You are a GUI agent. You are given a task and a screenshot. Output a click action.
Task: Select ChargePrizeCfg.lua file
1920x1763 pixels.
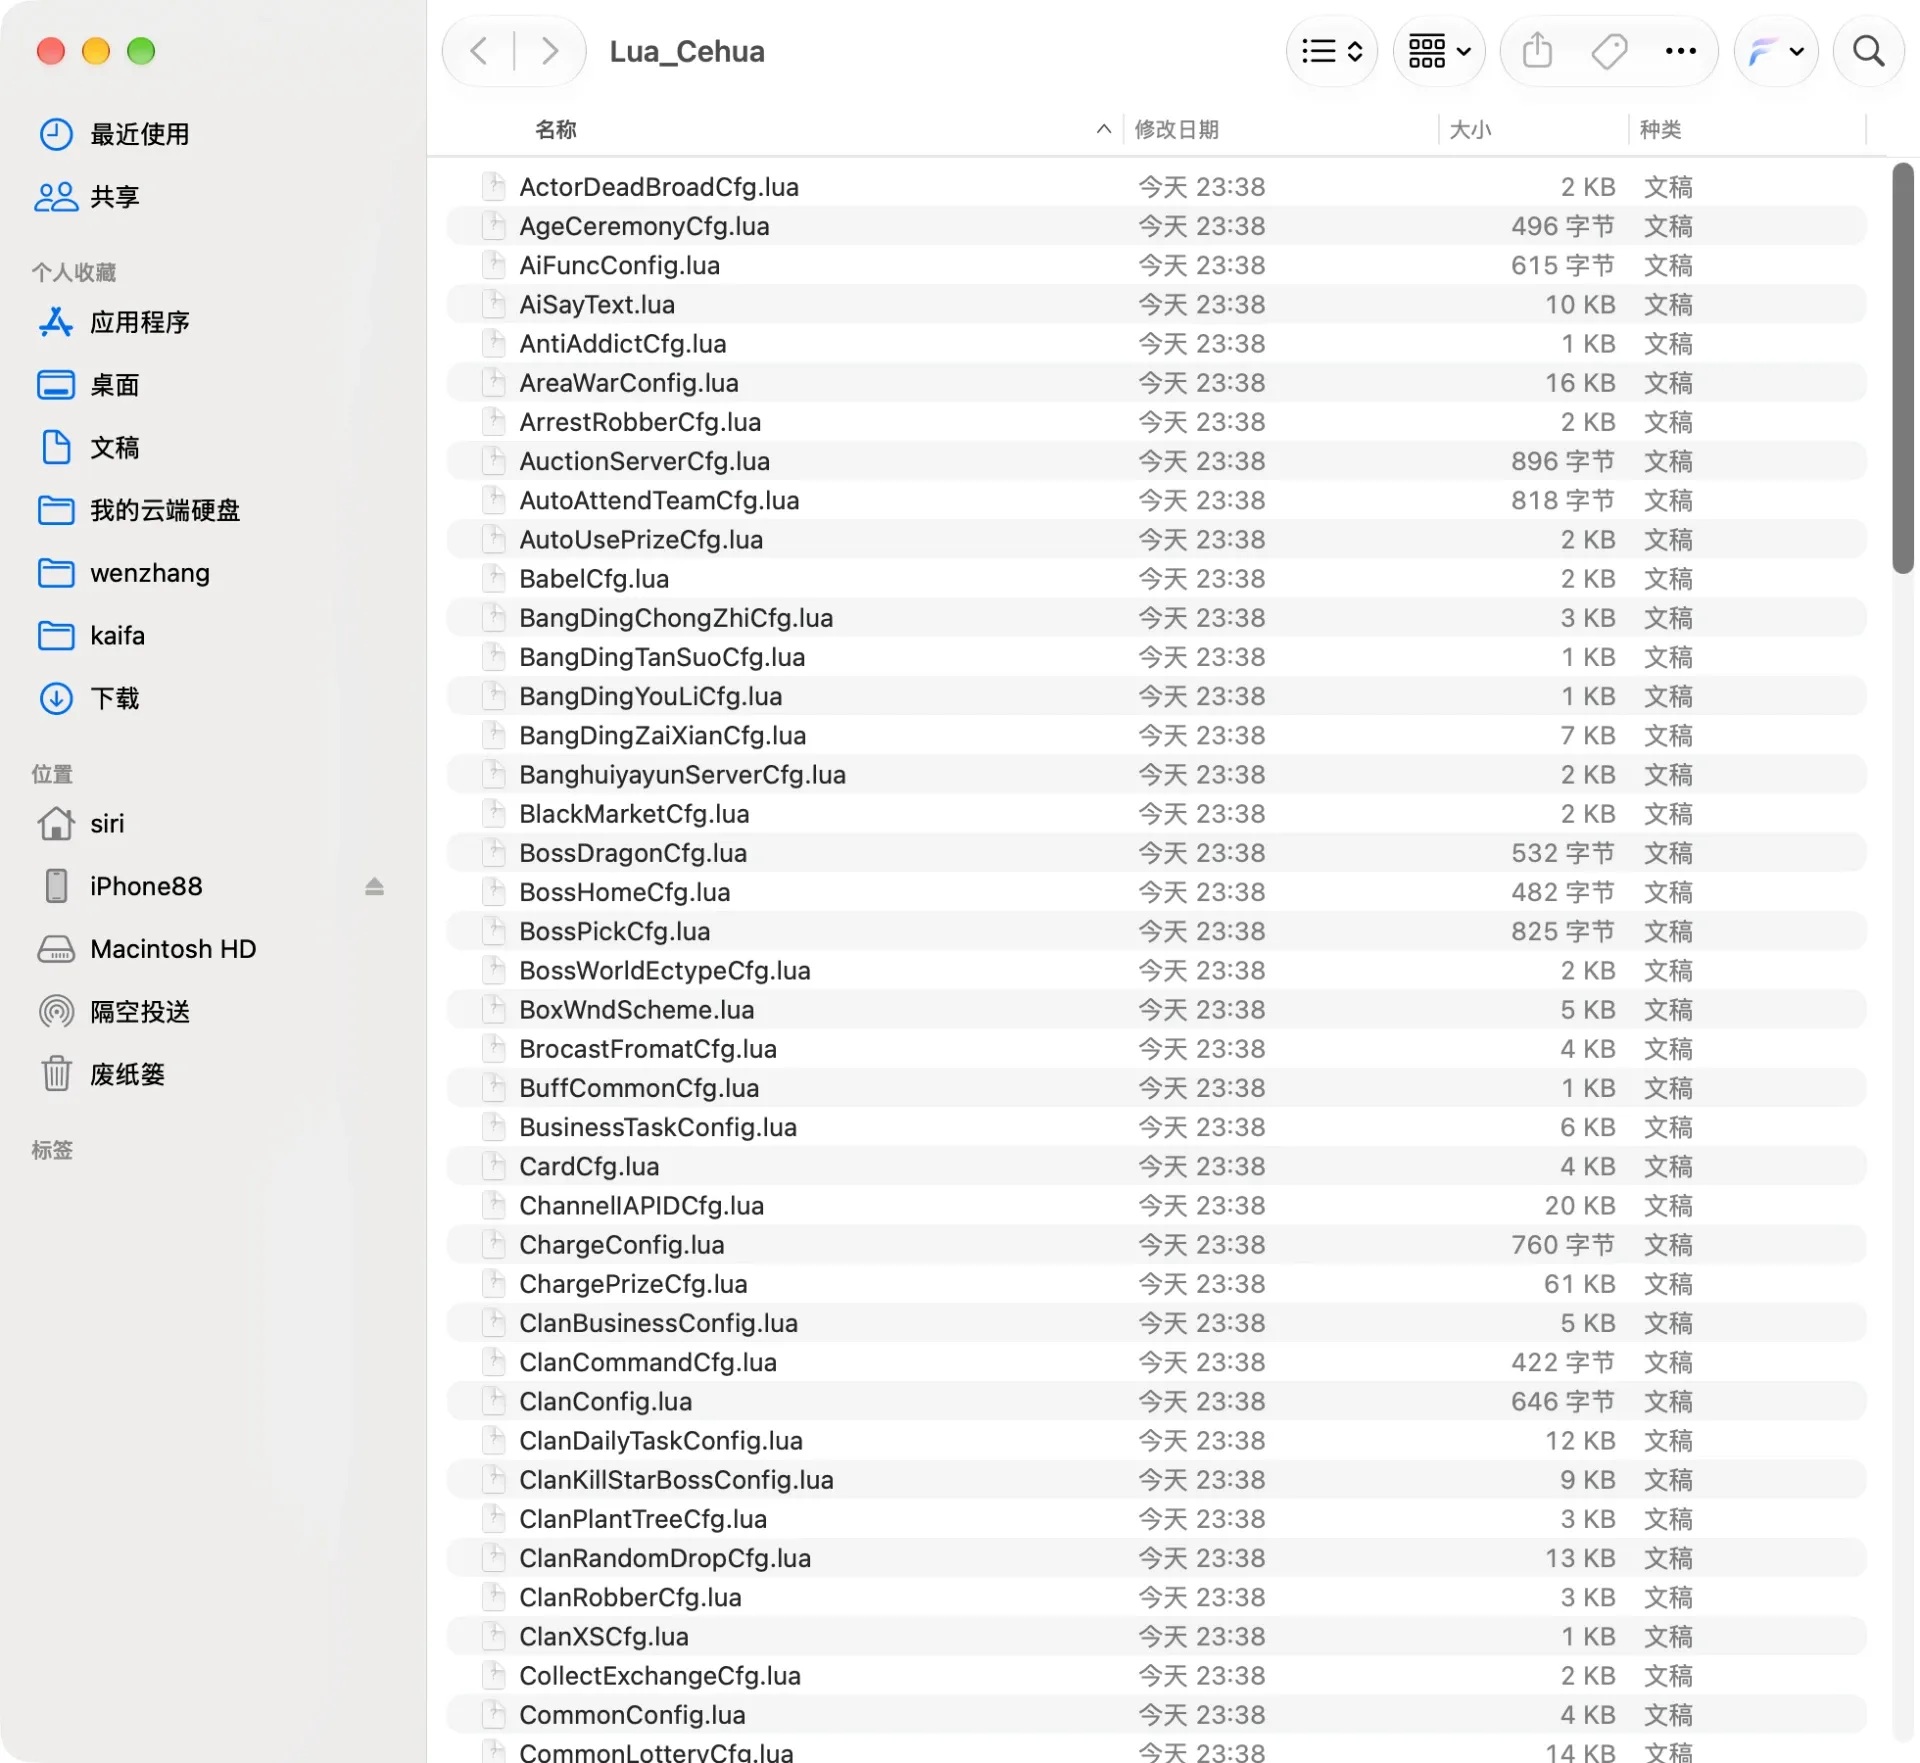1156,1284
